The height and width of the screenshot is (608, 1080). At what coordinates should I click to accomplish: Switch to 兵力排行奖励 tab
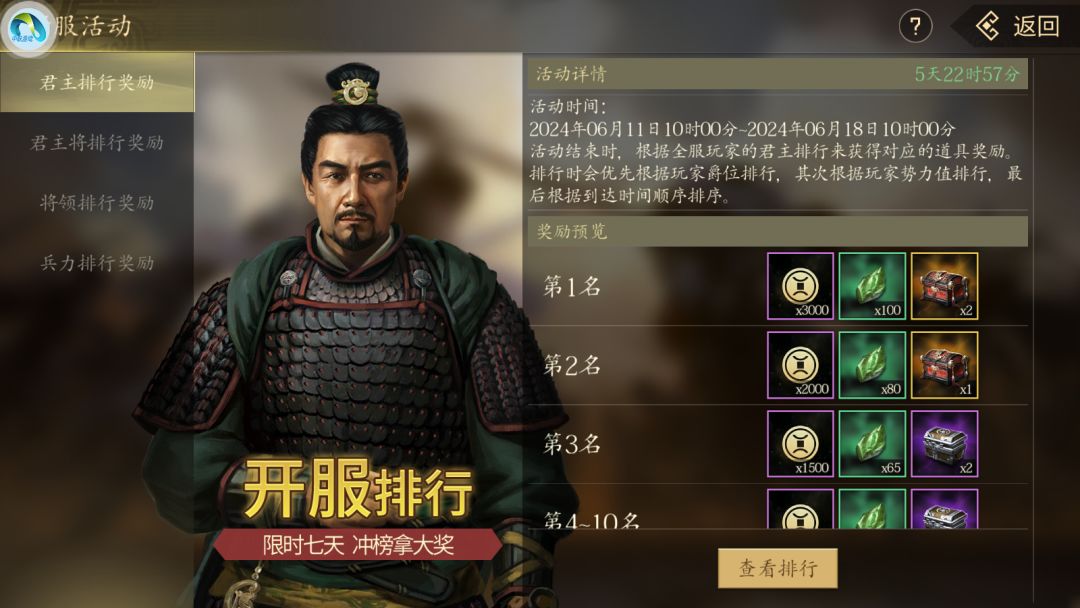click(96, 262)
